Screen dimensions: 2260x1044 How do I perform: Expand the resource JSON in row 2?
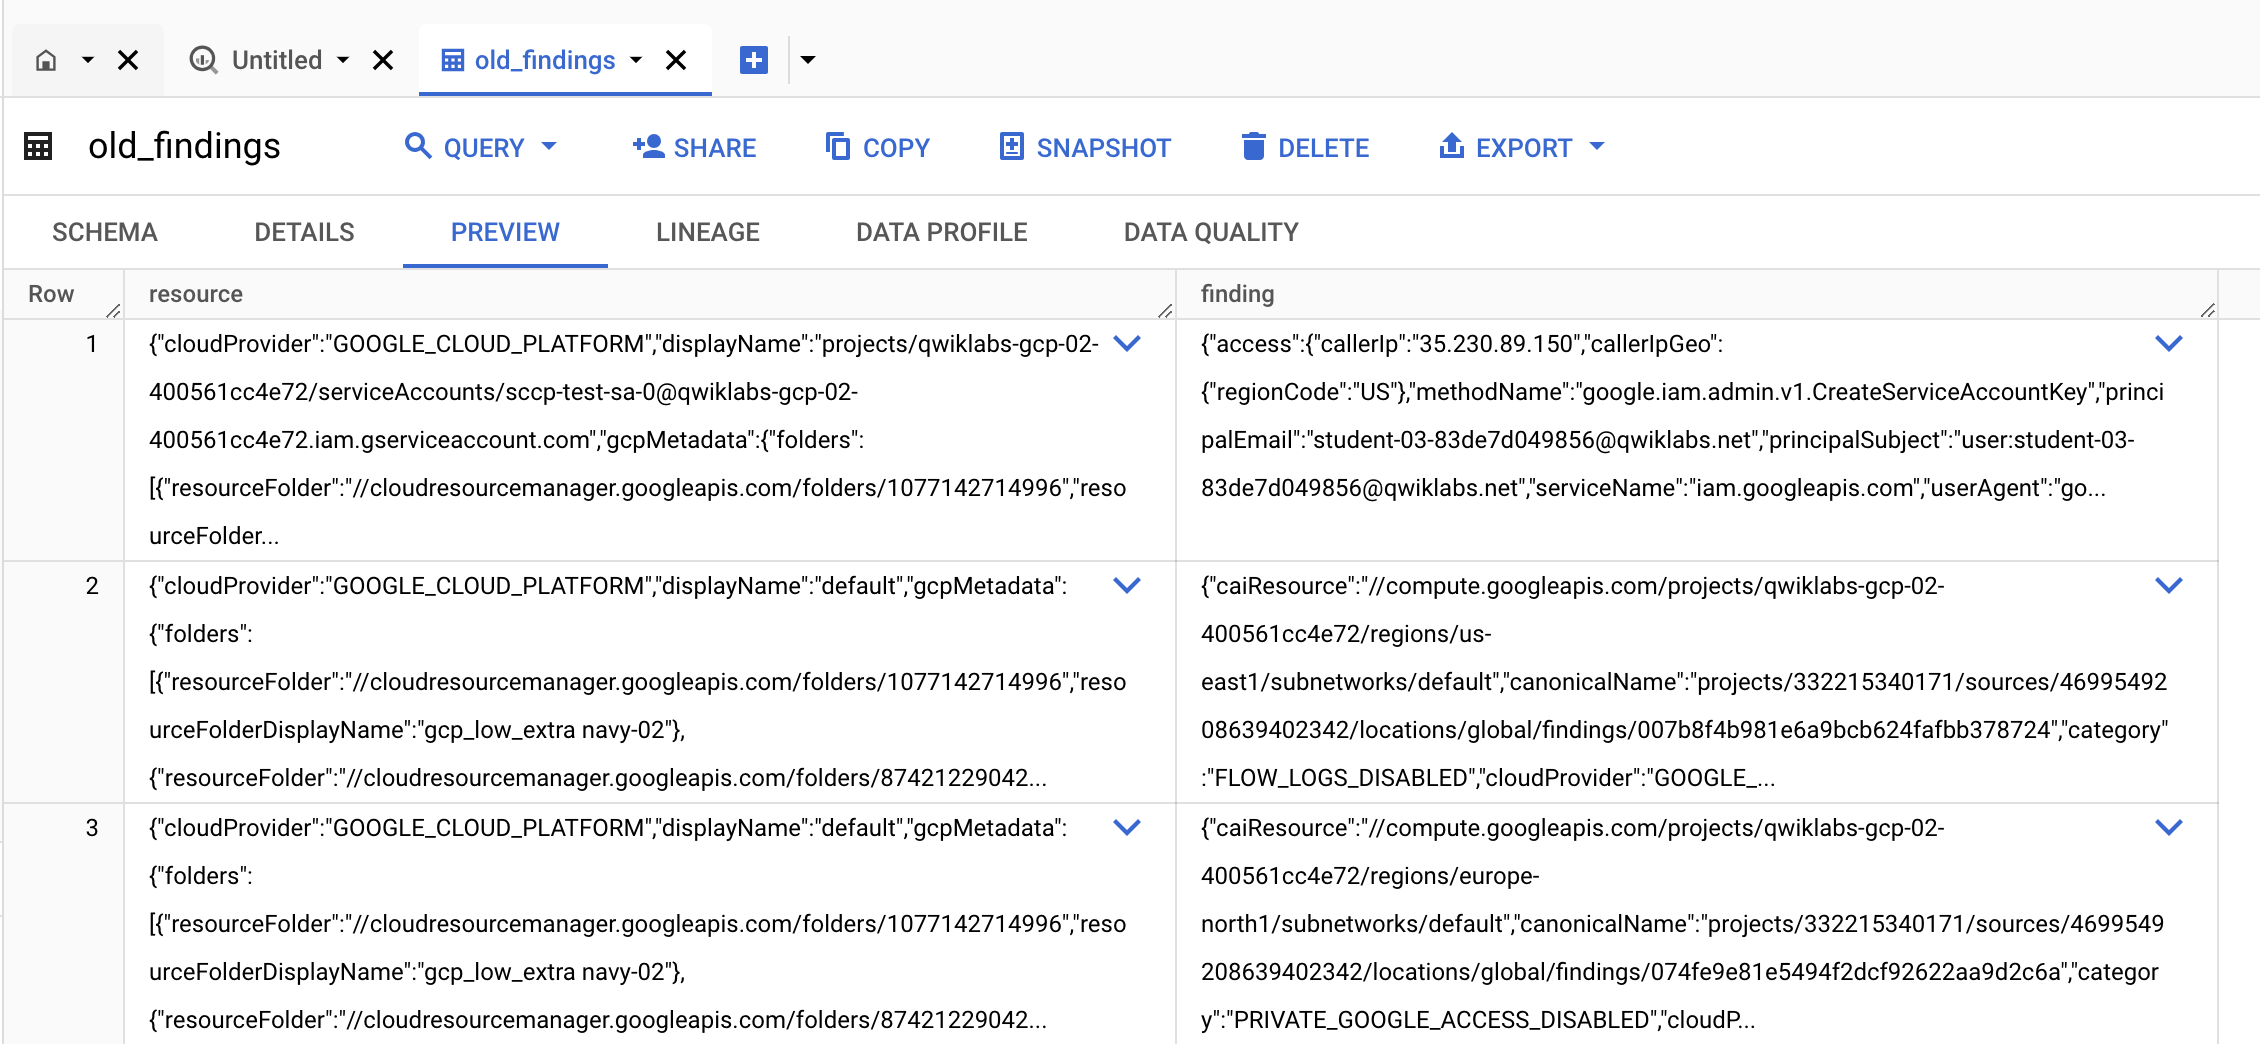tap(1126, 586)
